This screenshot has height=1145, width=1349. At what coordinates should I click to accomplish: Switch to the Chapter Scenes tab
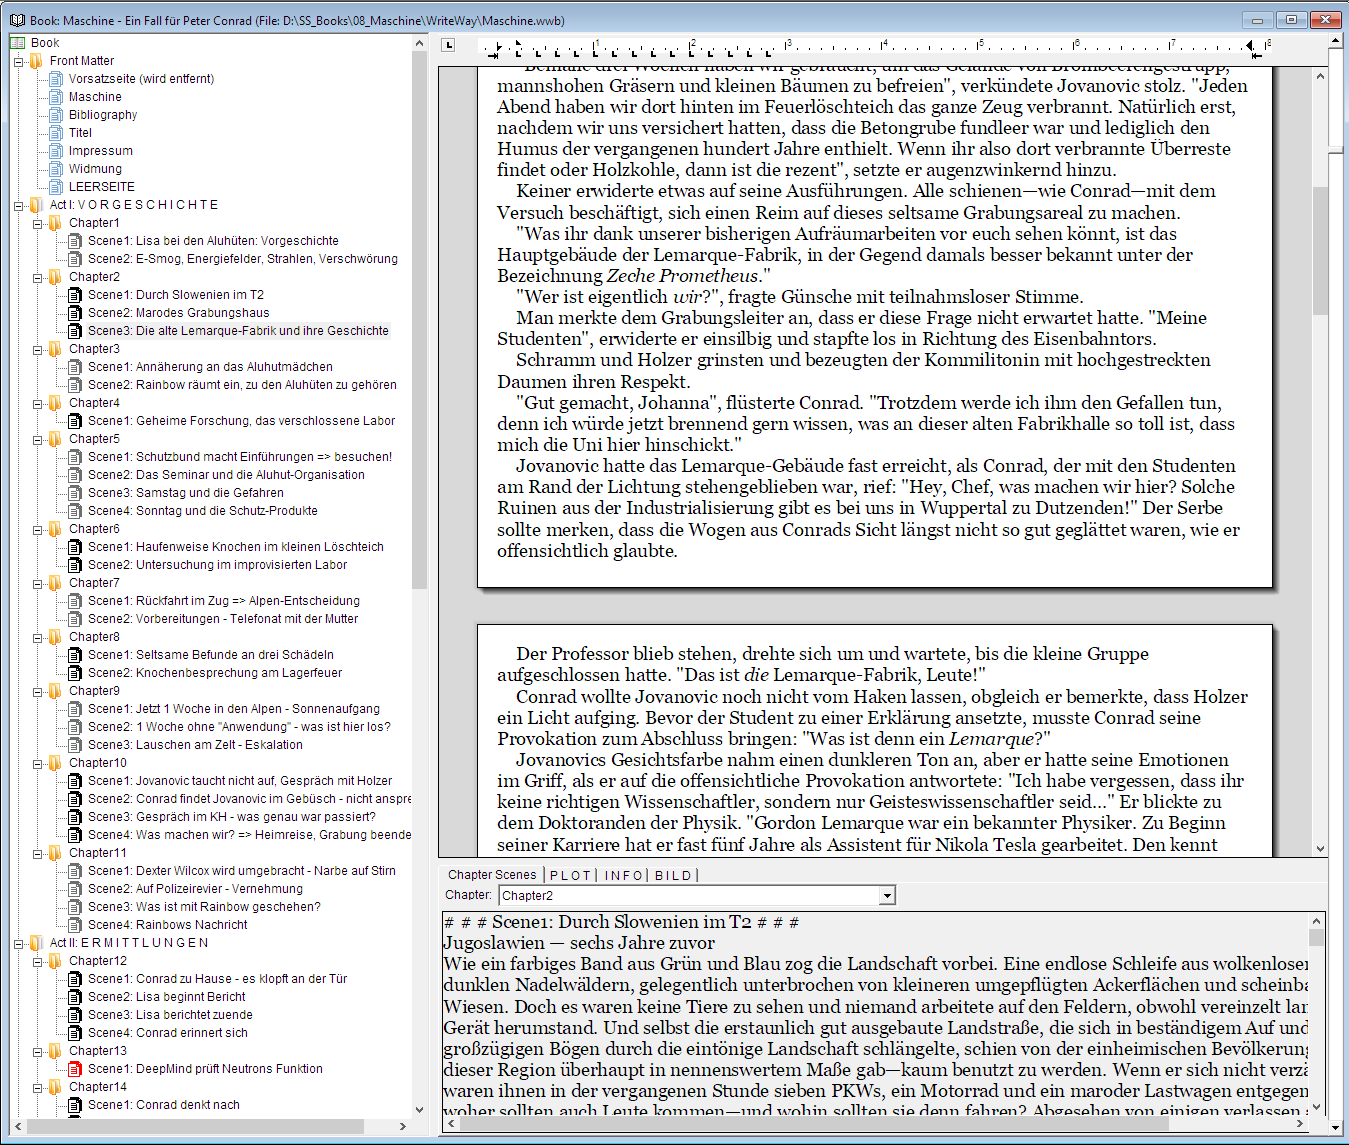492,875
